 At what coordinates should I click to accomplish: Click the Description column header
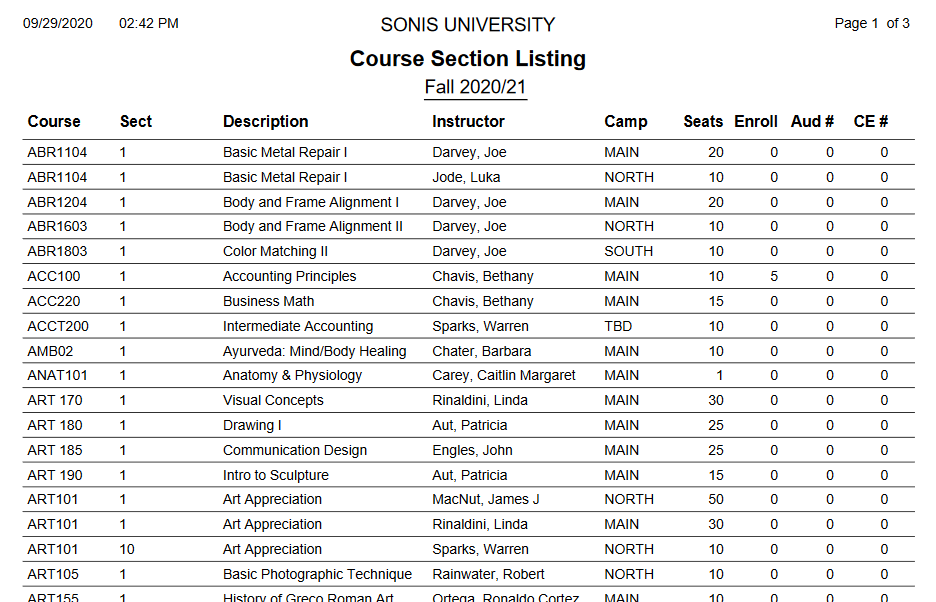(x=265, y=122)
